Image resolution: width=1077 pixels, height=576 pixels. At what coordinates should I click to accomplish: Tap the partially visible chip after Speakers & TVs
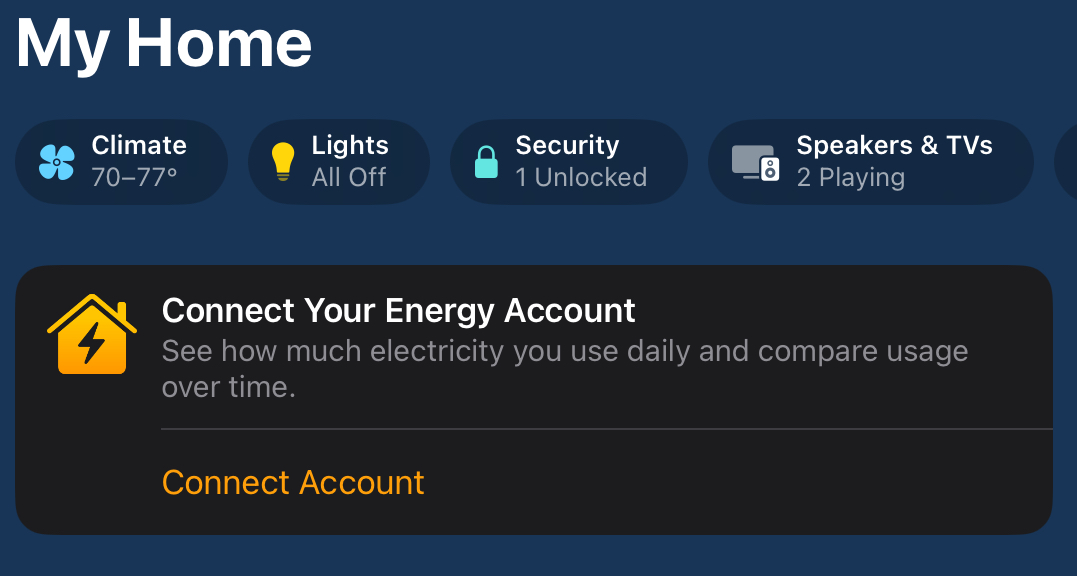pyautogui.click(x=1065, y=162)
